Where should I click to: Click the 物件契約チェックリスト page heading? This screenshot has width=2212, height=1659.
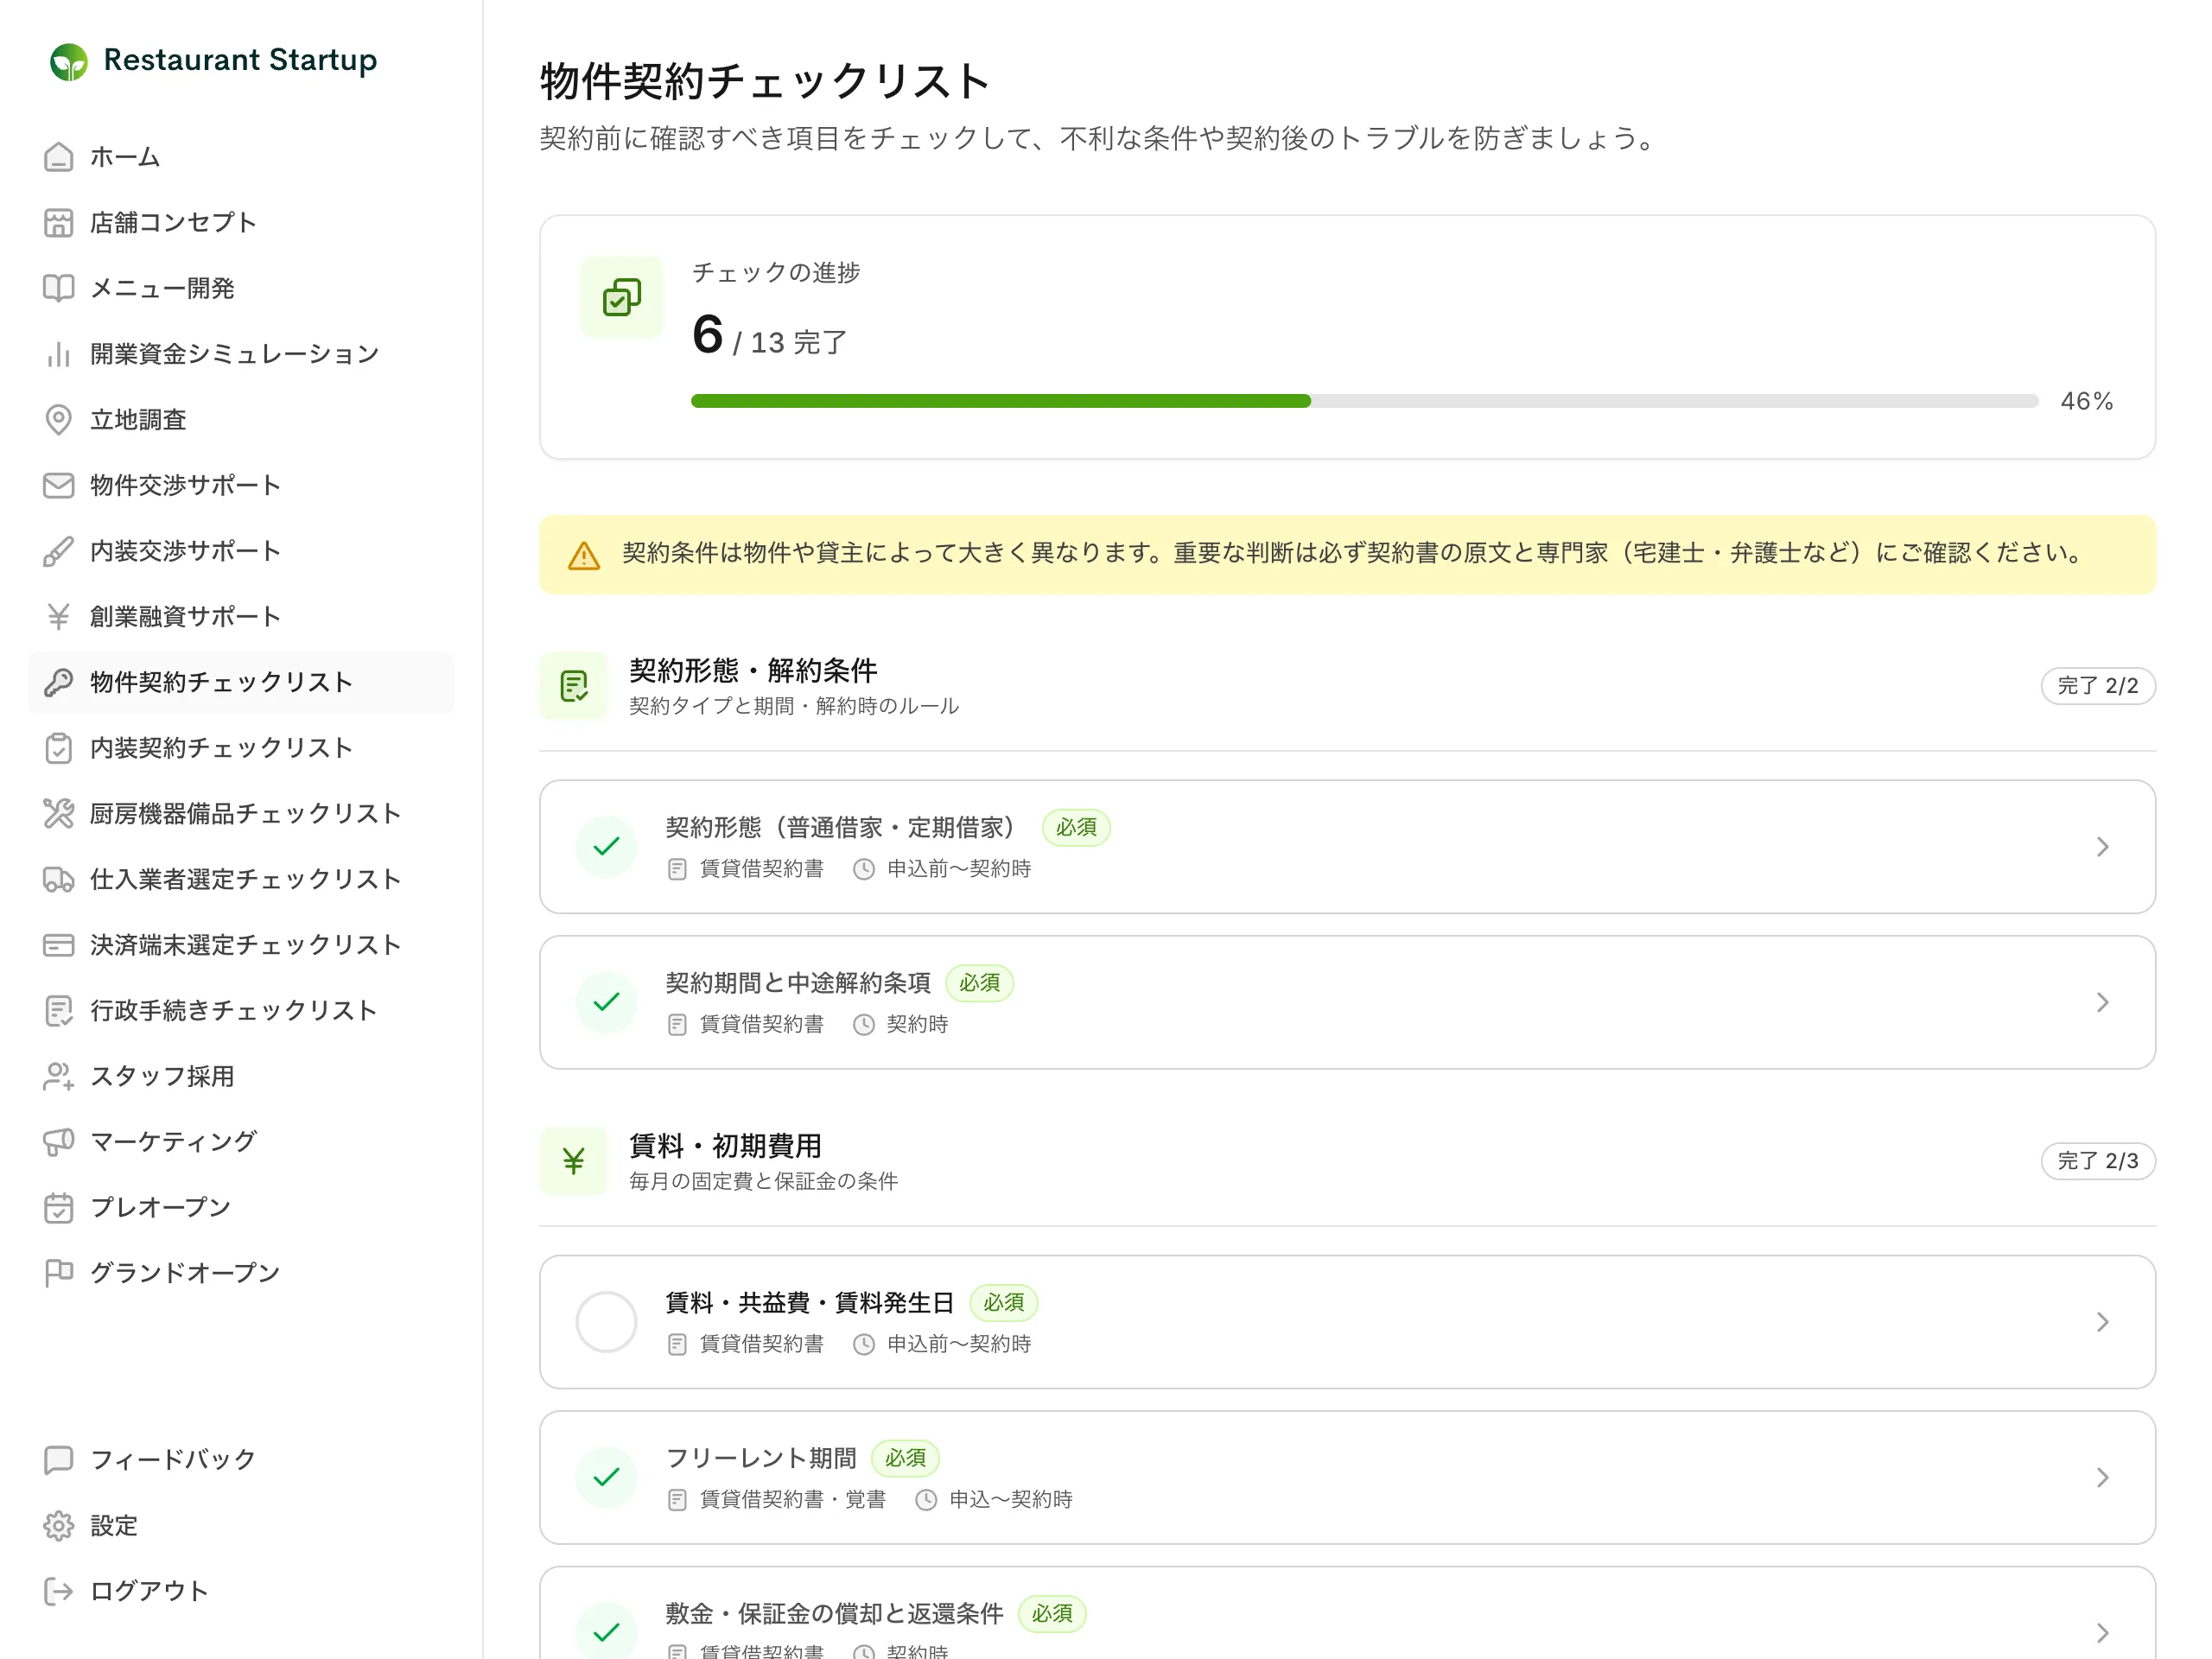coord(765,81)
